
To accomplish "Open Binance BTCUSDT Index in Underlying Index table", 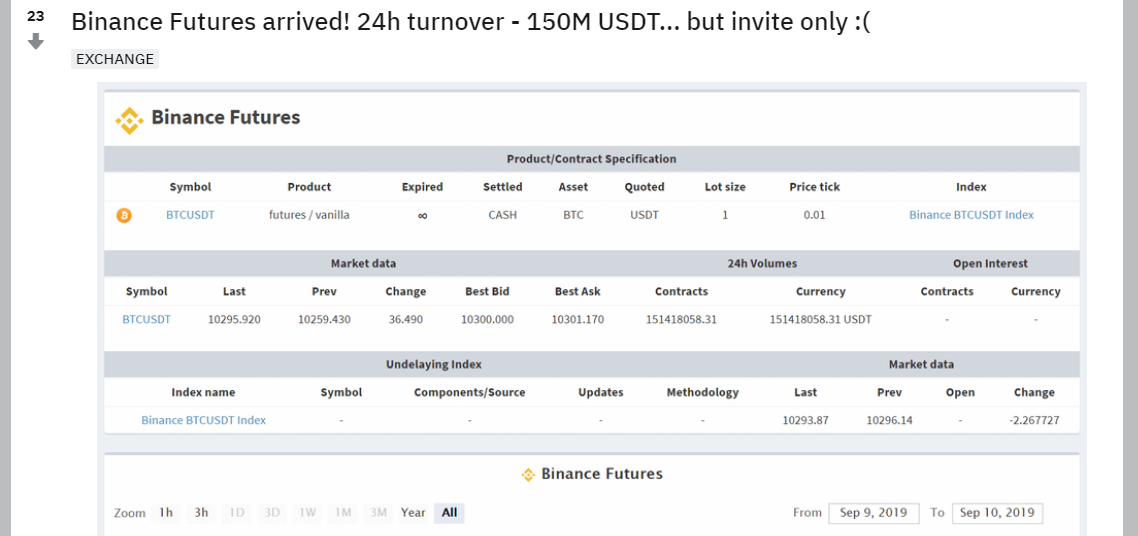I will click(x=203, y=421).
